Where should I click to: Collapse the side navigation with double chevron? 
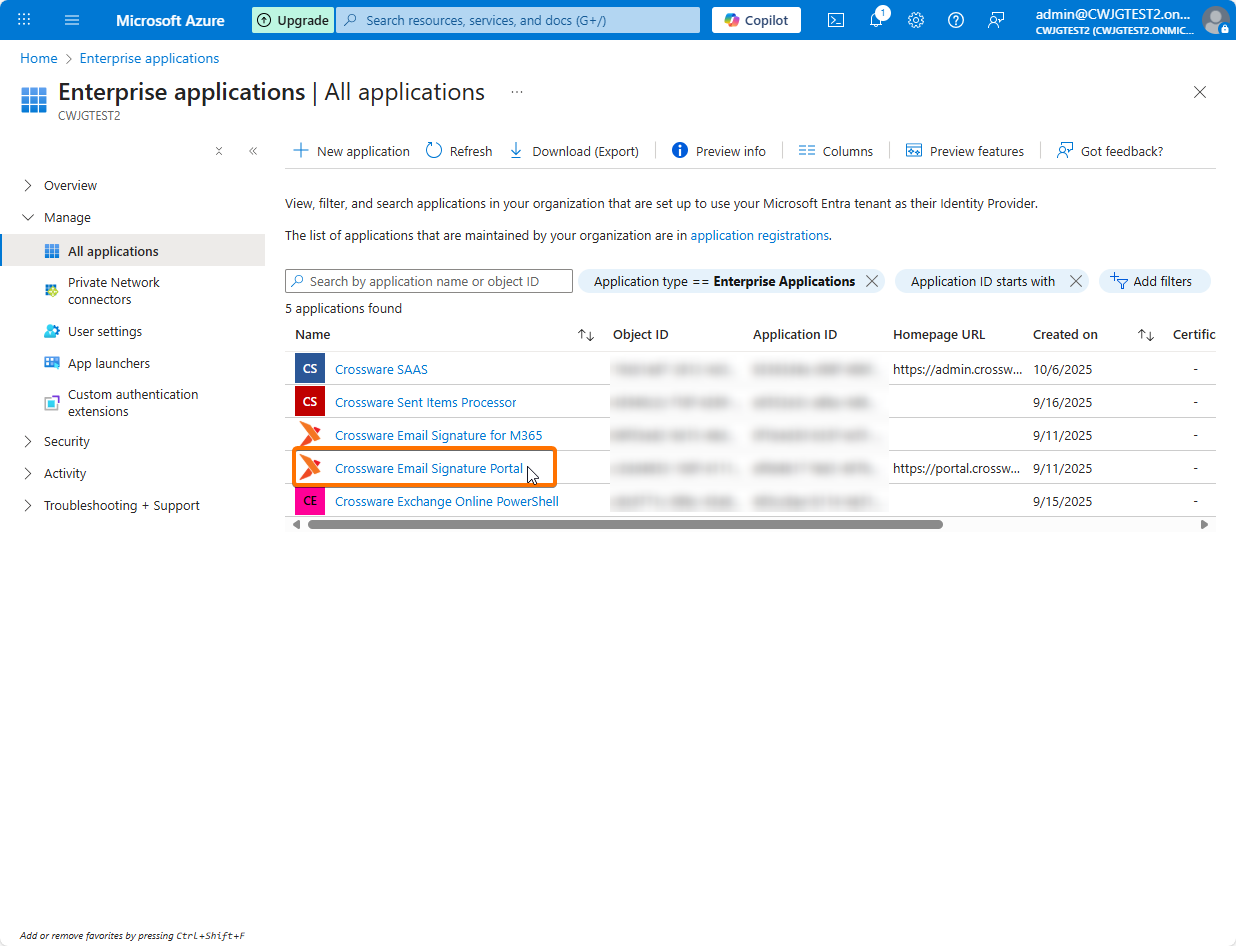(x=253, y=151)
